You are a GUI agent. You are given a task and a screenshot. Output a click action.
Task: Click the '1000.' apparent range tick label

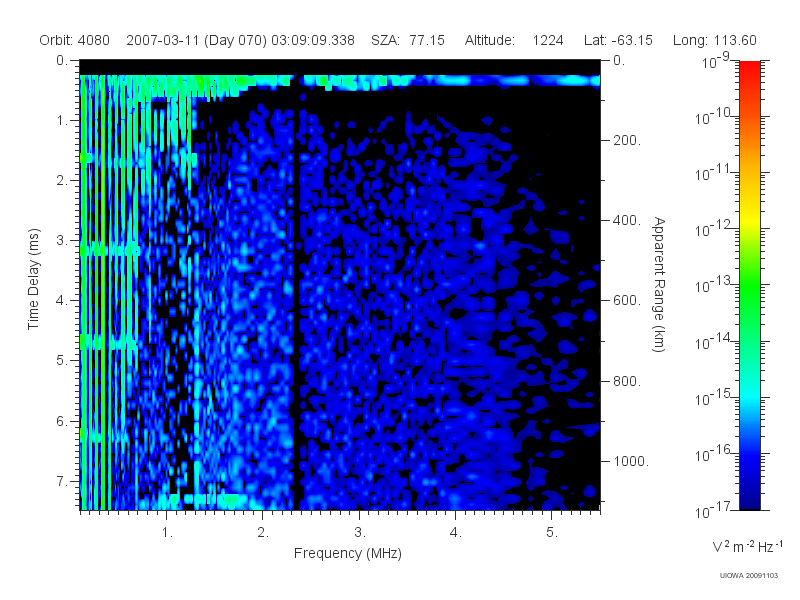coord(631,461)
